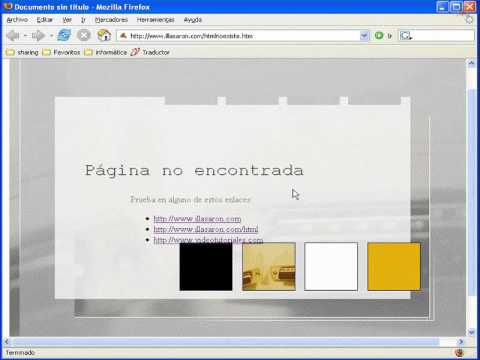Click the Terminado status bar text

[x=20, y=352]
